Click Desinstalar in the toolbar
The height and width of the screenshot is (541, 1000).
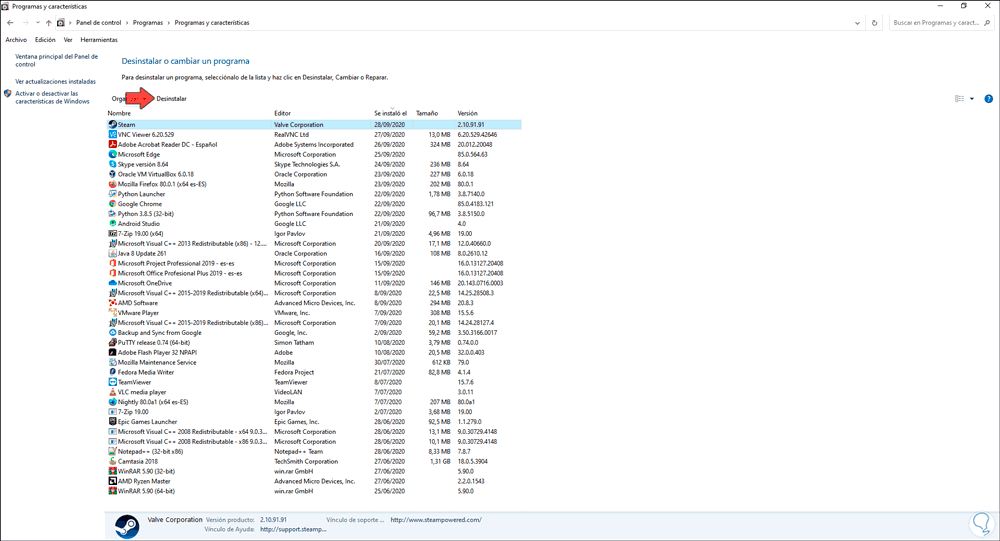pyautogui.click(x=172, y=99)
